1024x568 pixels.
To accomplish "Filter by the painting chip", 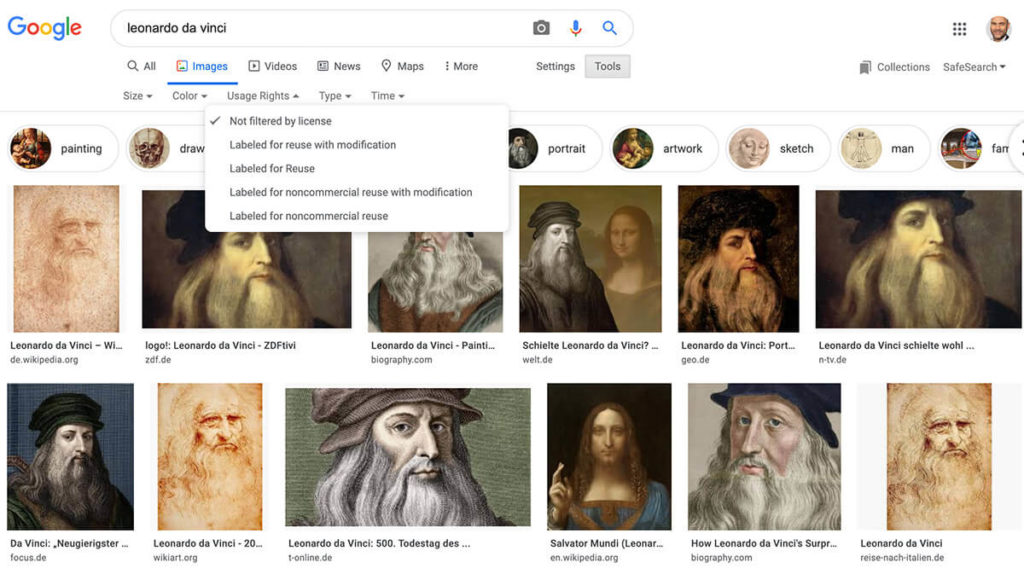I will coord(63,149).
